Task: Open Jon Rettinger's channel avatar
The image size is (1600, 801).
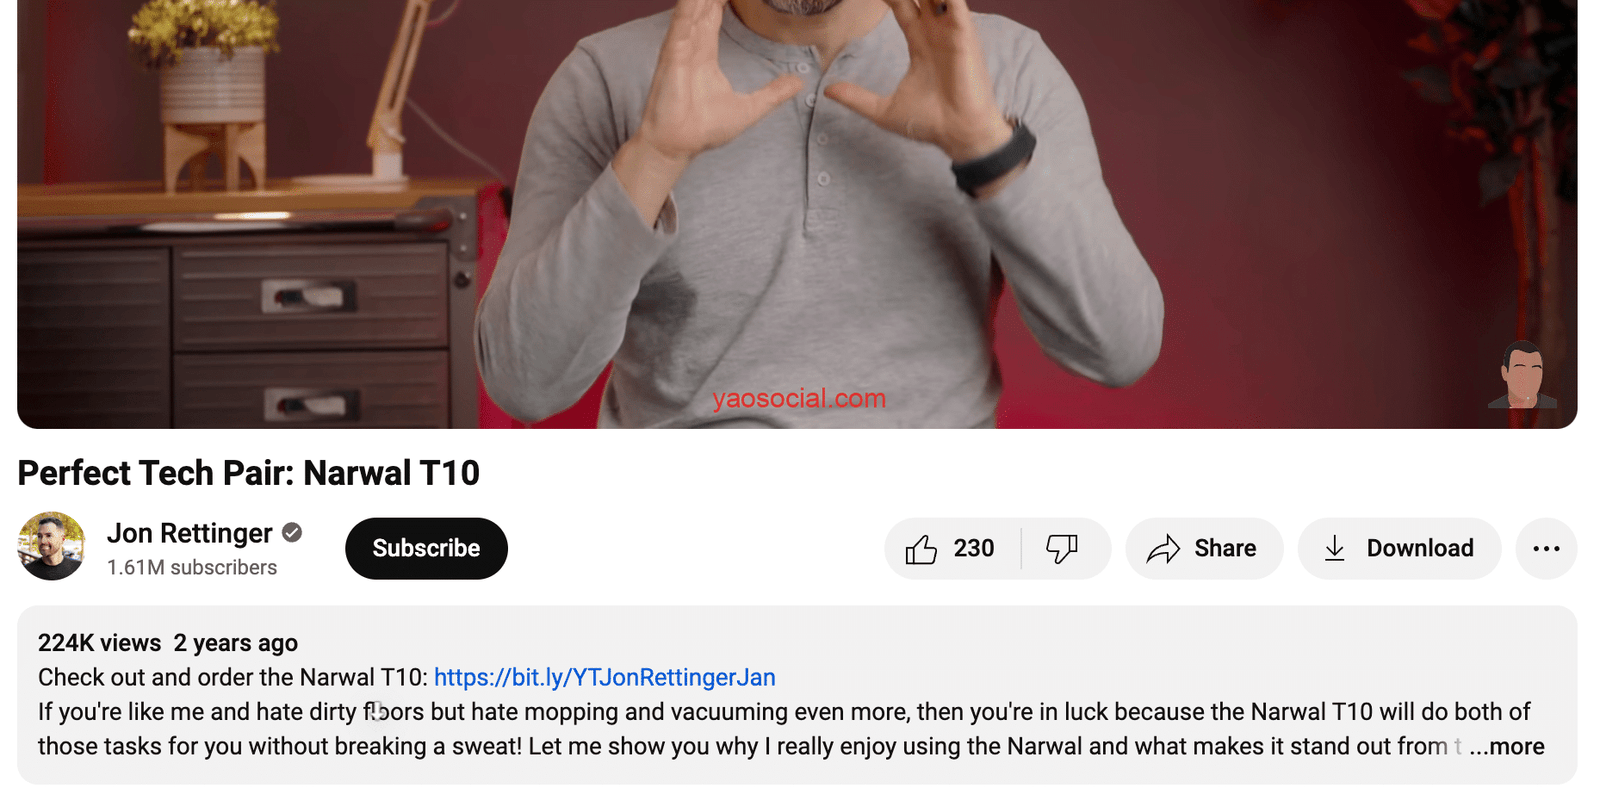Action: (51, 546)
